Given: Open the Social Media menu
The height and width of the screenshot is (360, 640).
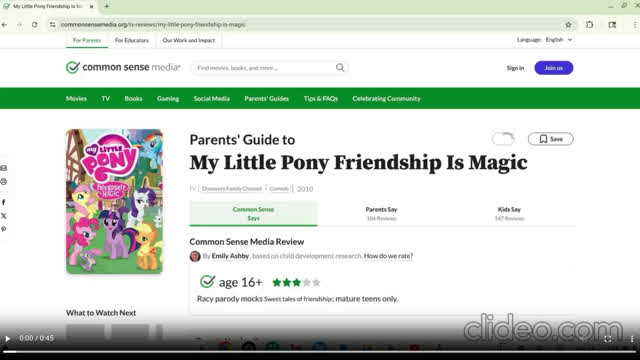Looking at the screenshot, I should 211,99.
